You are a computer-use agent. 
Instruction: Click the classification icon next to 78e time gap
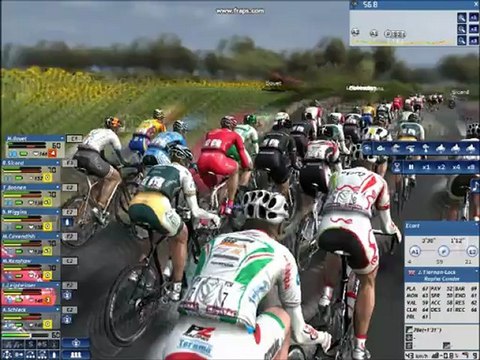(x=409, y=330)
